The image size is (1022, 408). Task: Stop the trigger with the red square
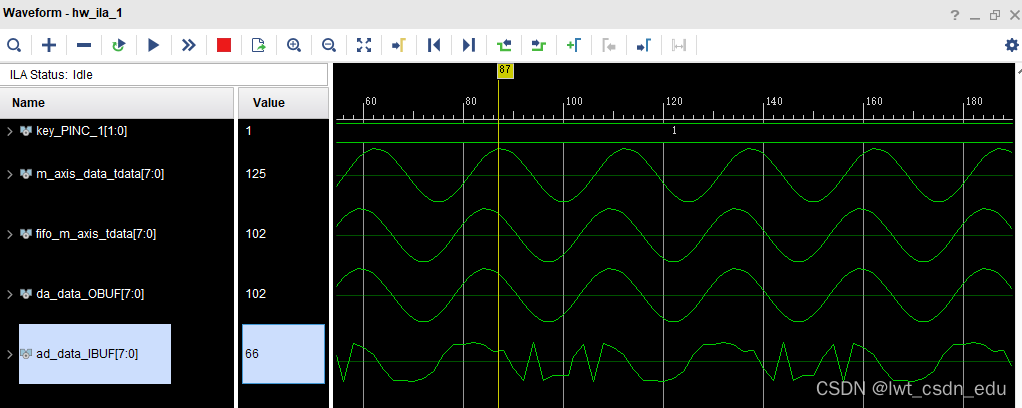point(224,45)
